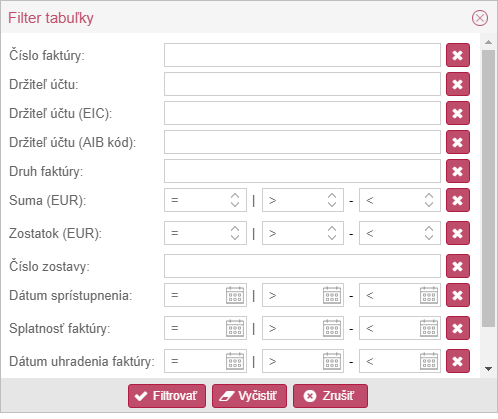Click the Vyčistiť button to clear all
Image resolution: width=498 pixels, height=419 pixels.
[x=249, y=396]
